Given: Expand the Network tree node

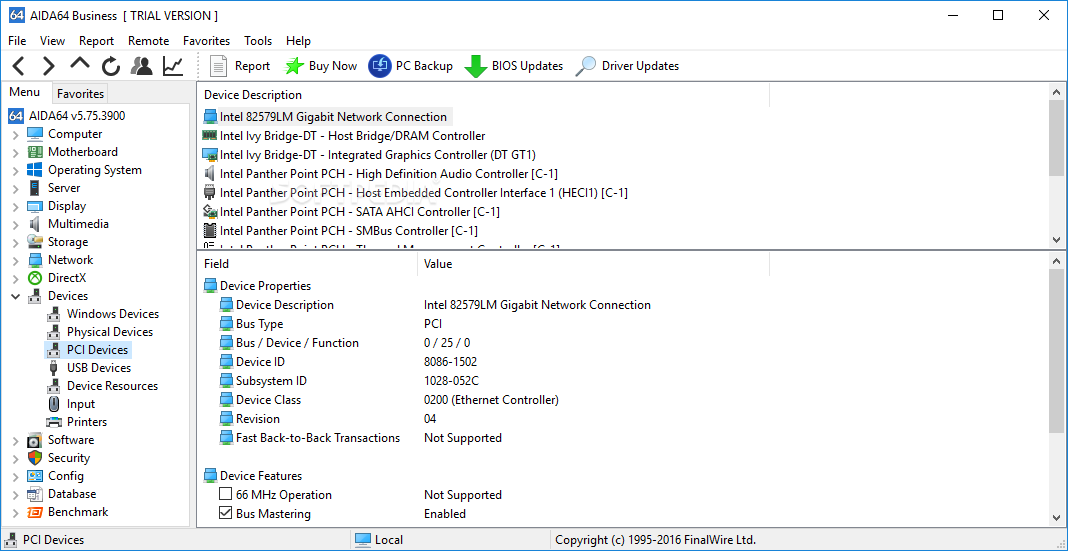Looking at the screenshot, I should 16,259.
